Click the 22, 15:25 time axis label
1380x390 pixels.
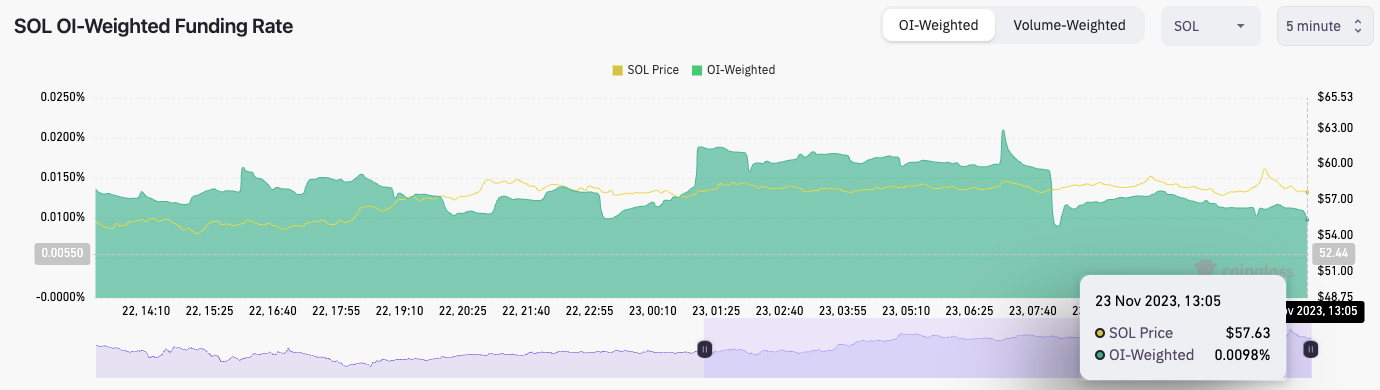pyautogui.click(x=210, y=311)
